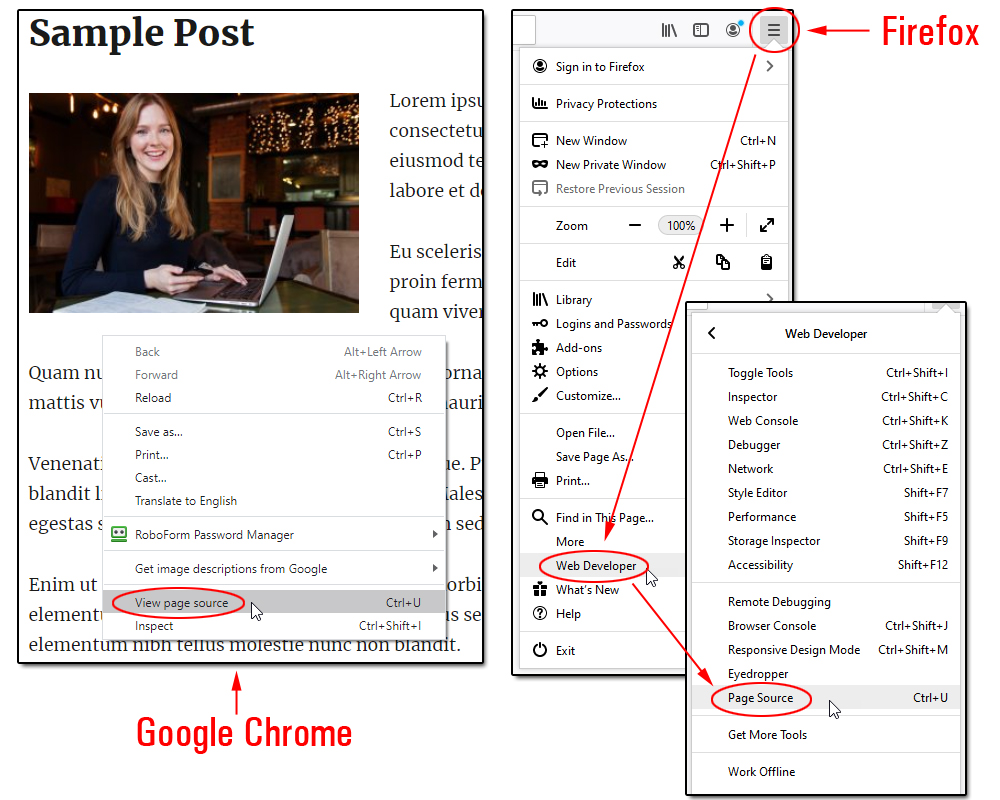Click Get image descriptions from Google

pos(274,568)
